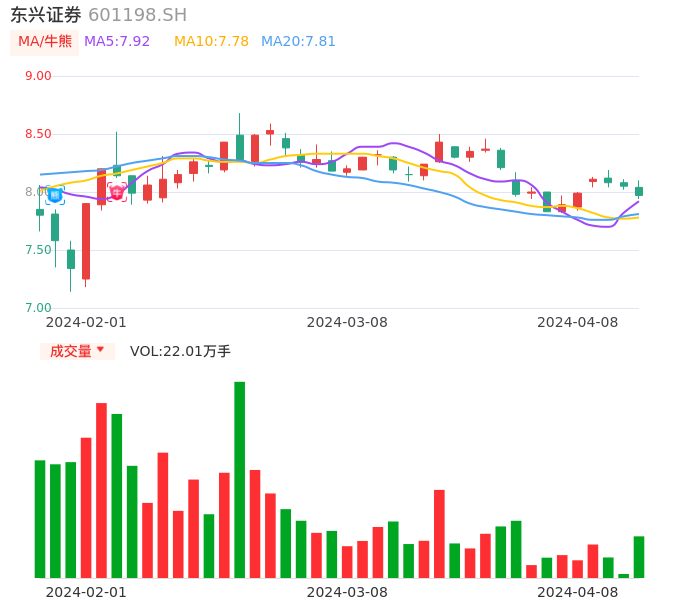
Task: Click the MA20:7.81 legend label
Action: click(x=298, y=42)
